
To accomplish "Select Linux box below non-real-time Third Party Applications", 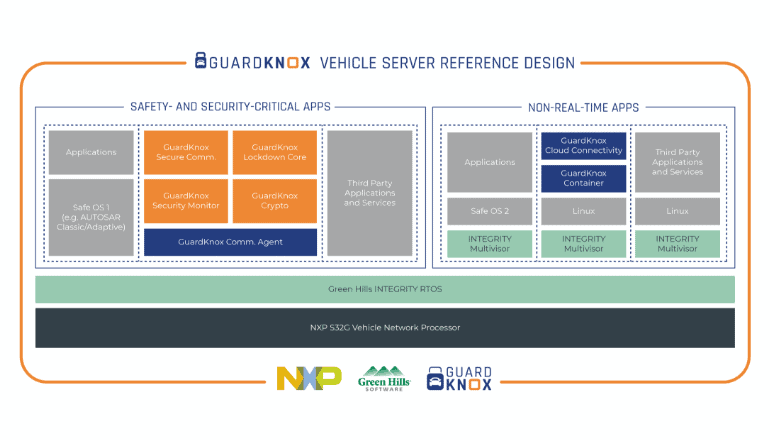I will click(x=678, y=211).
